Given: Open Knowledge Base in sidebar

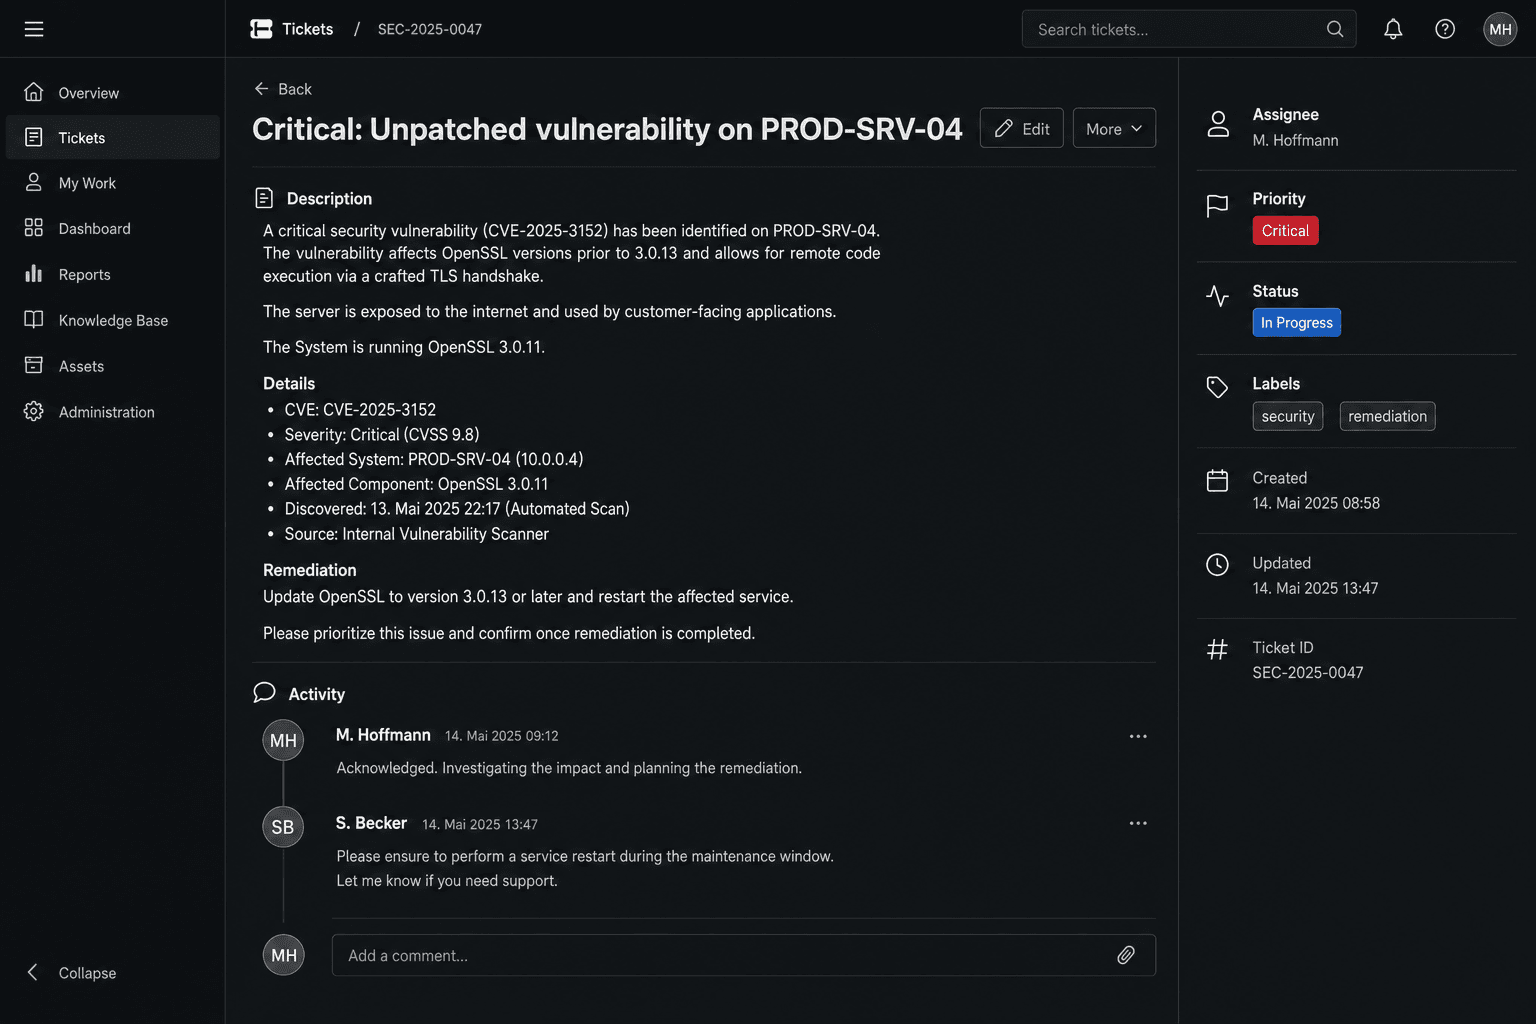Looking at the screenshot, I should [113, 320].
